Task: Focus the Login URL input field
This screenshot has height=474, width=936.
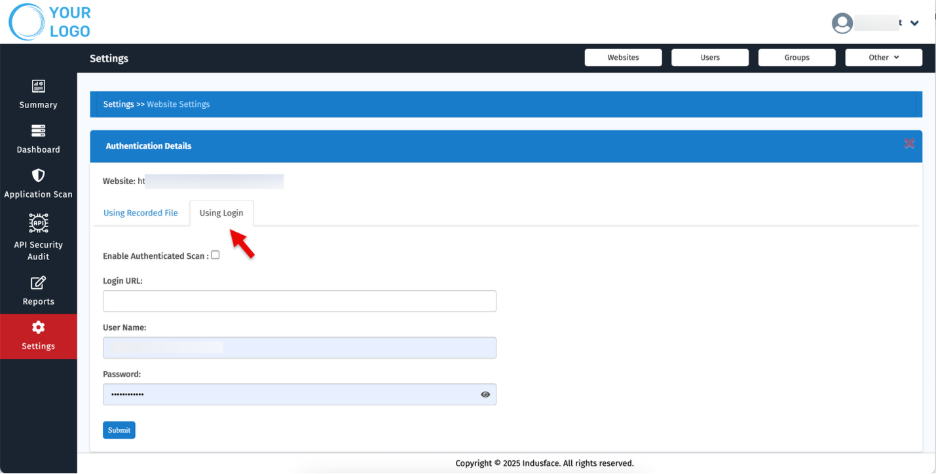Action: [300, 301]
